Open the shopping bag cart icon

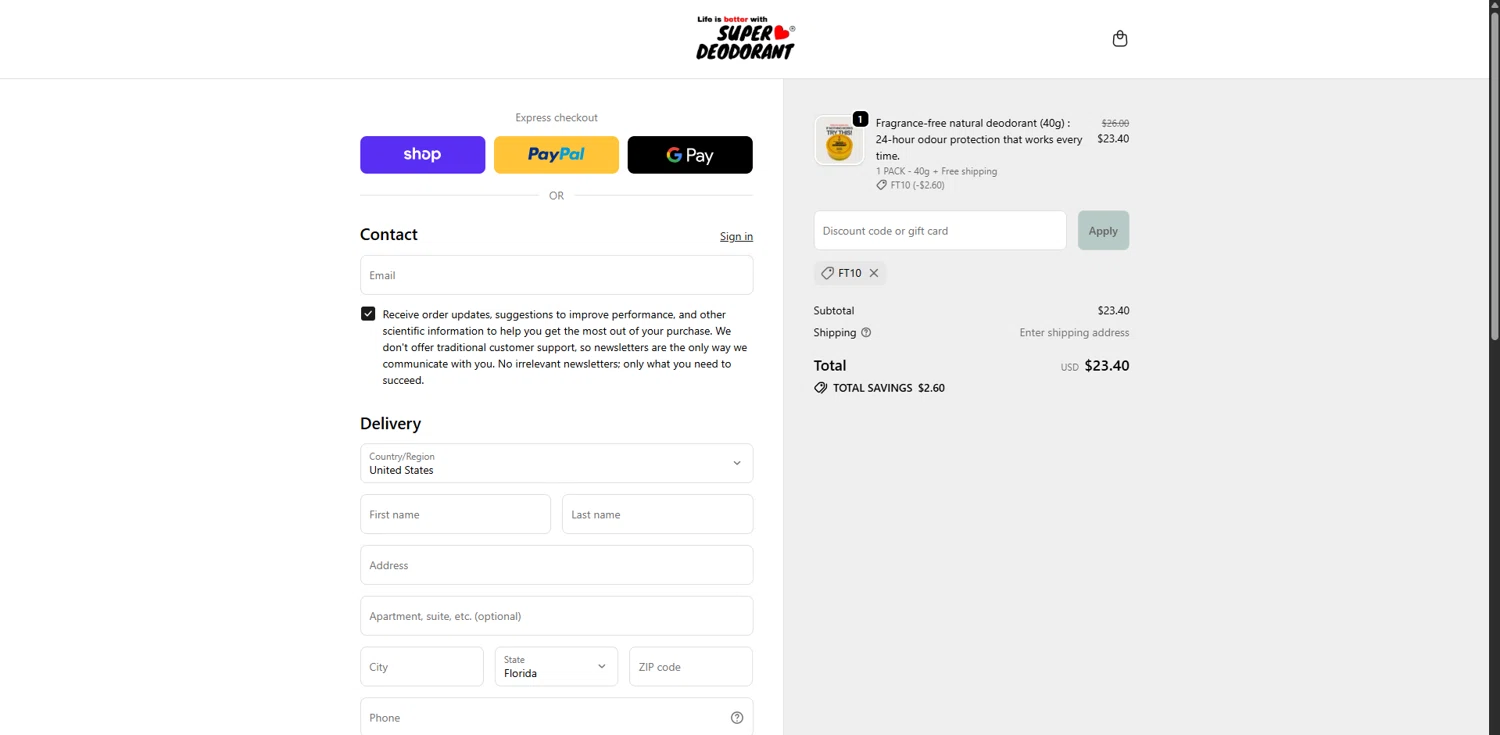click(1120, 39)
